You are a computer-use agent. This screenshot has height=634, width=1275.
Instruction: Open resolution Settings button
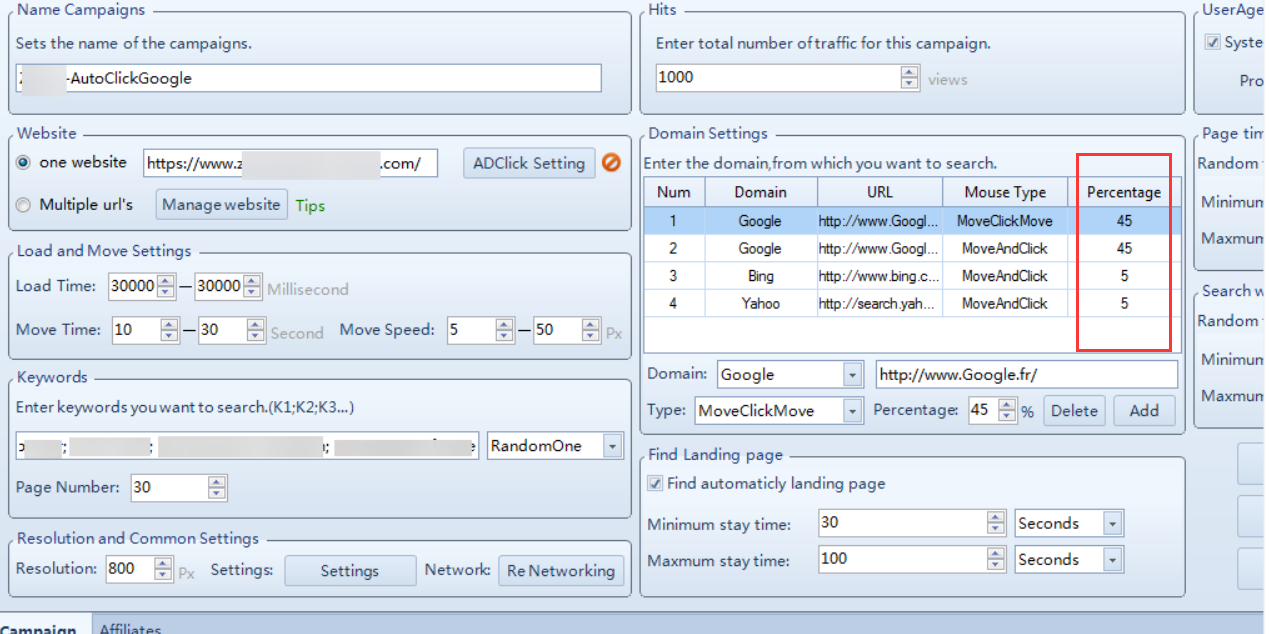(350, 571)
